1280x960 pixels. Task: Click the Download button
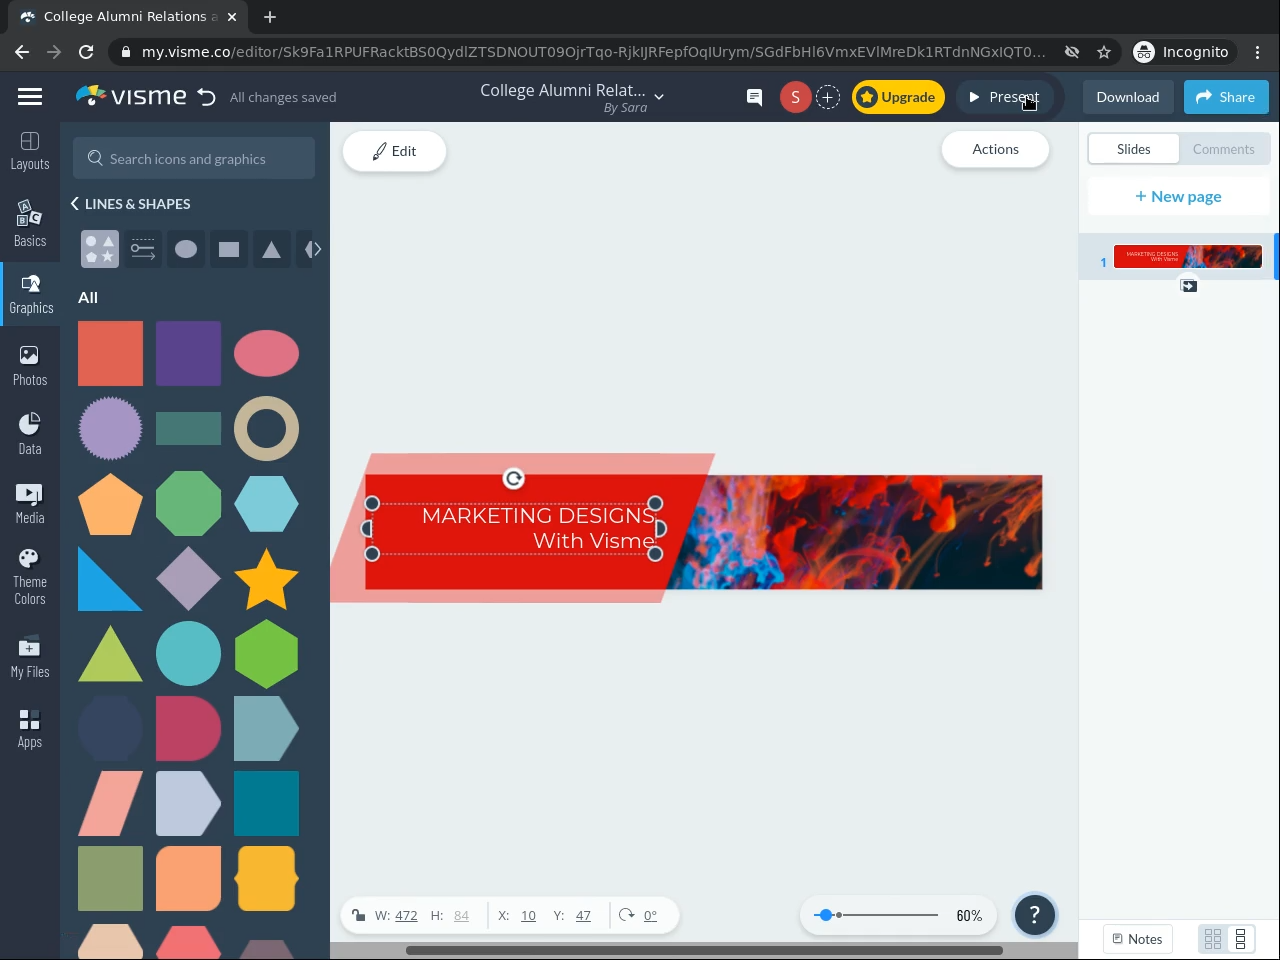tap(1127, 97)
